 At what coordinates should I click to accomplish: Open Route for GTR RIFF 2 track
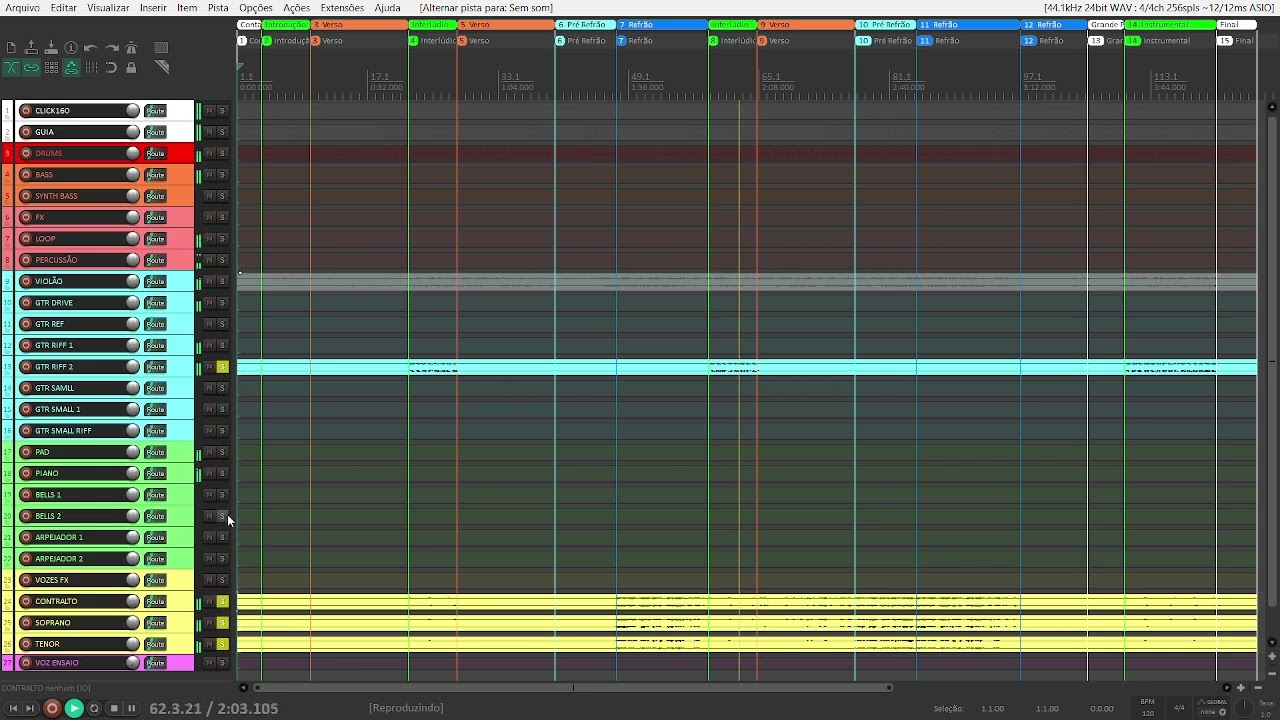pos(155,367)
